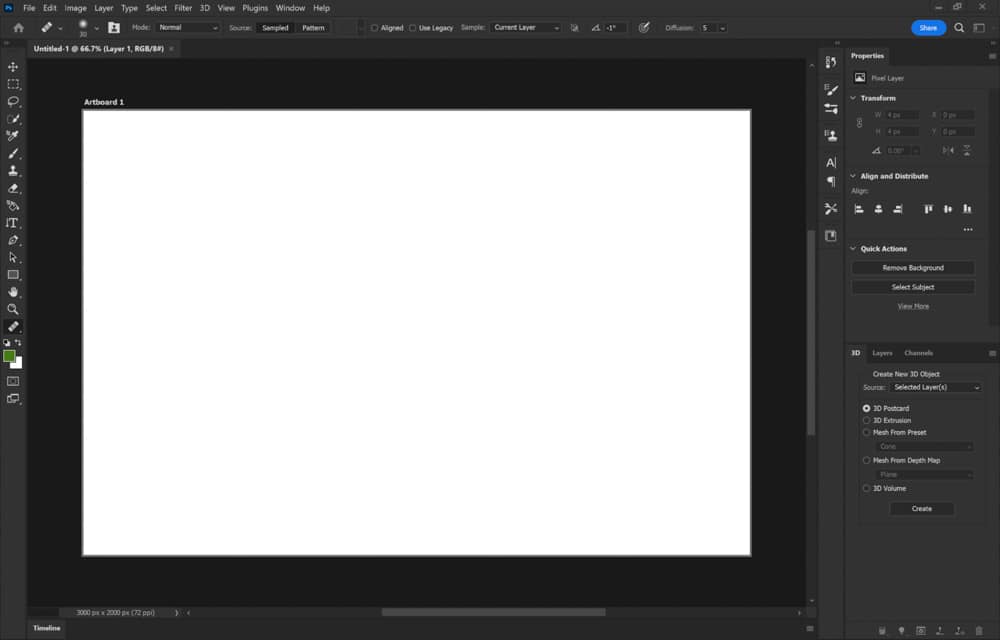Open the Brushes panel icon
The width and height of the screenshot is (1000, 640).
pyautogui.click(x=830, y=90)
